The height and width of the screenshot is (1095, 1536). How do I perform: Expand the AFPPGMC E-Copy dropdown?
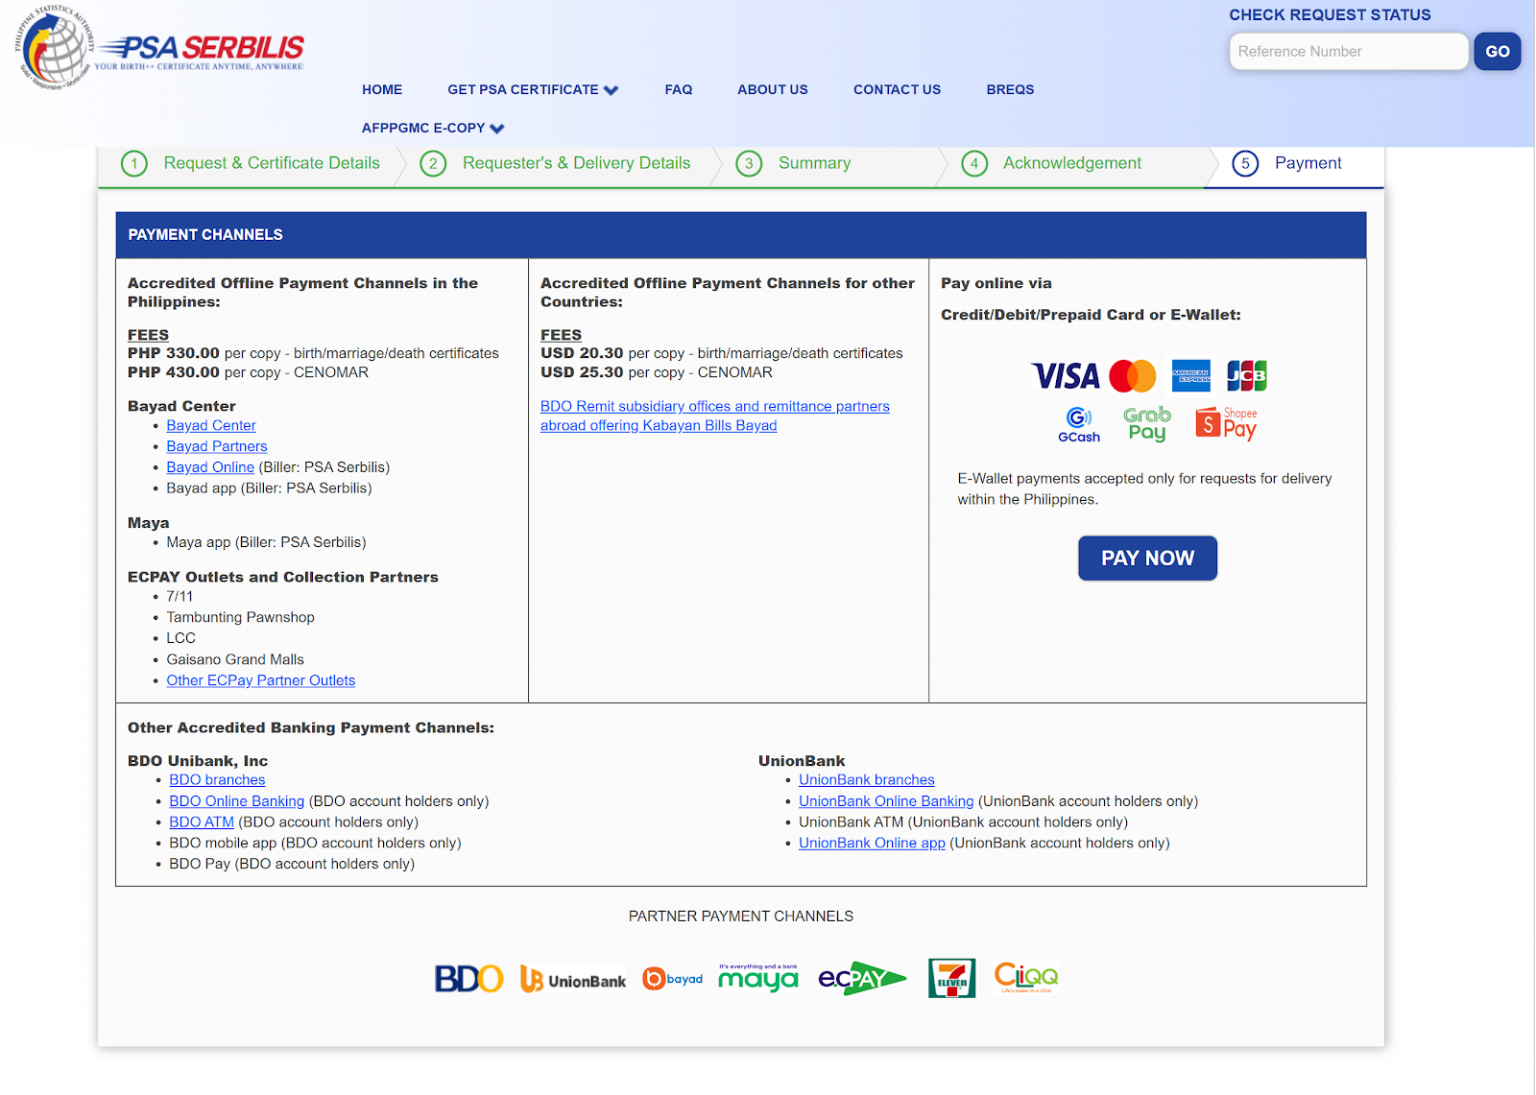[x=432, y=128]
